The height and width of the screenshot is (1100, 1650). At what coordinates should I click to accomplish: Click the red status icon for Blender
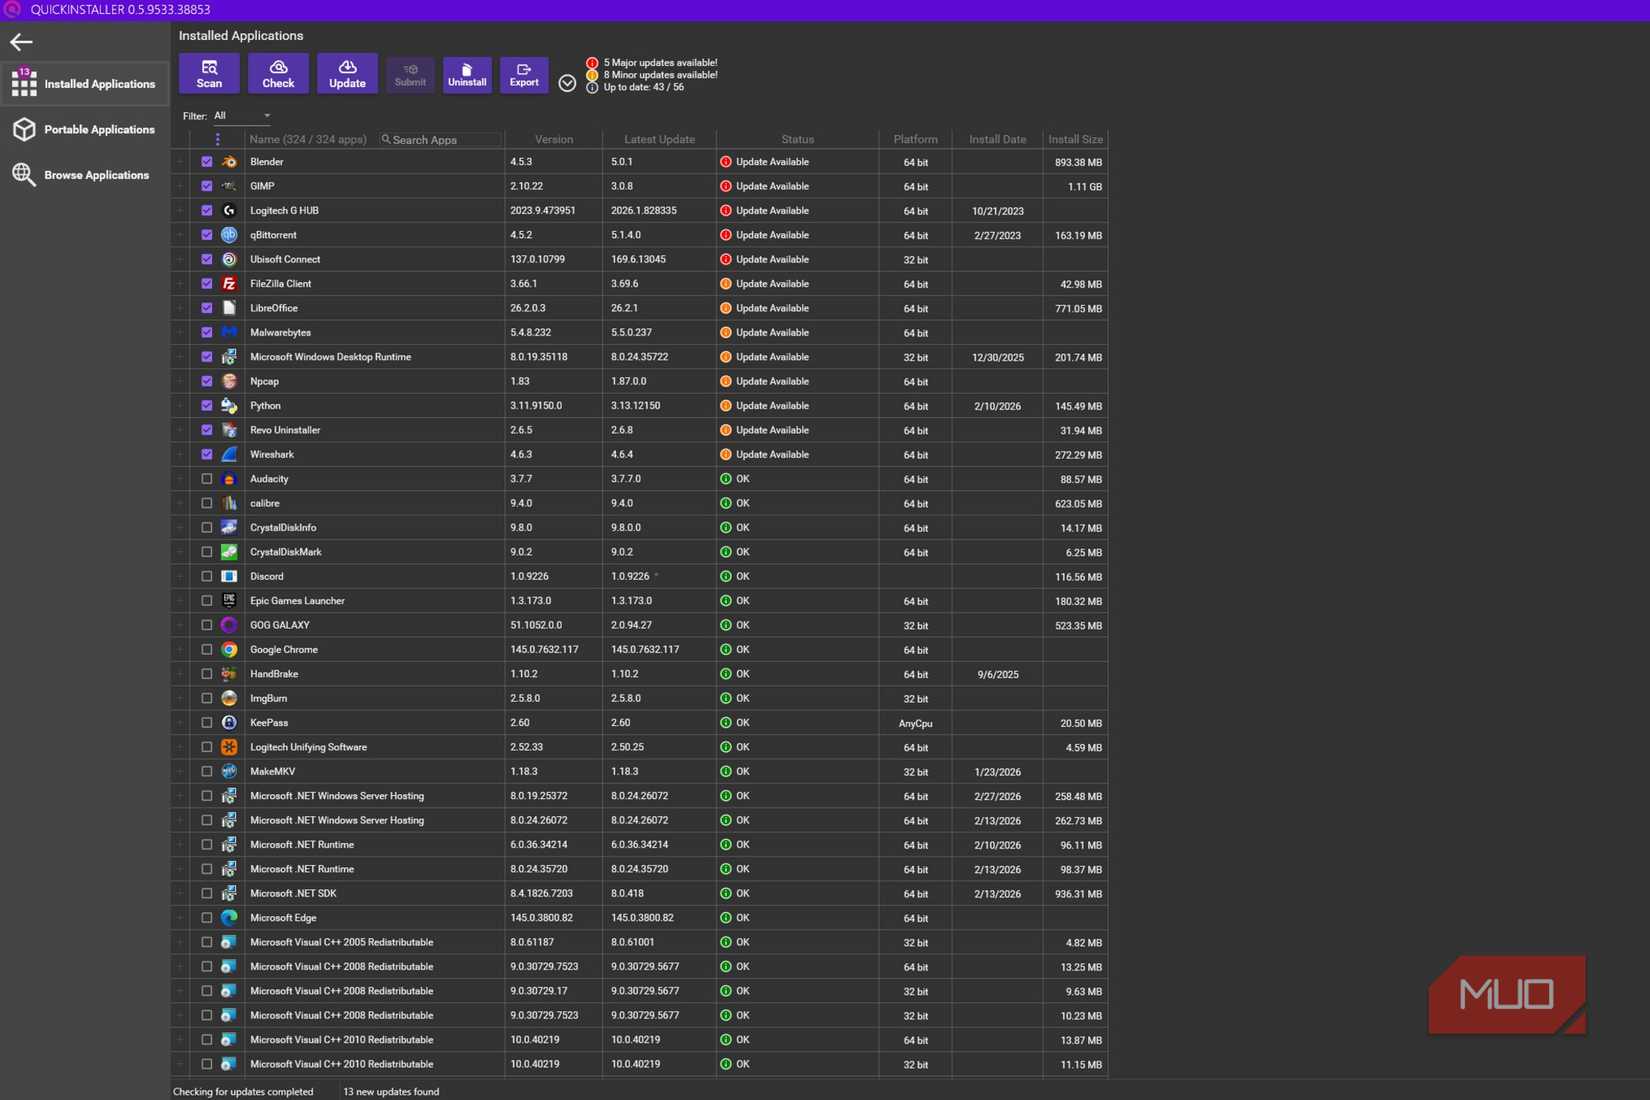pyautogui.click(x=726, y=162)
